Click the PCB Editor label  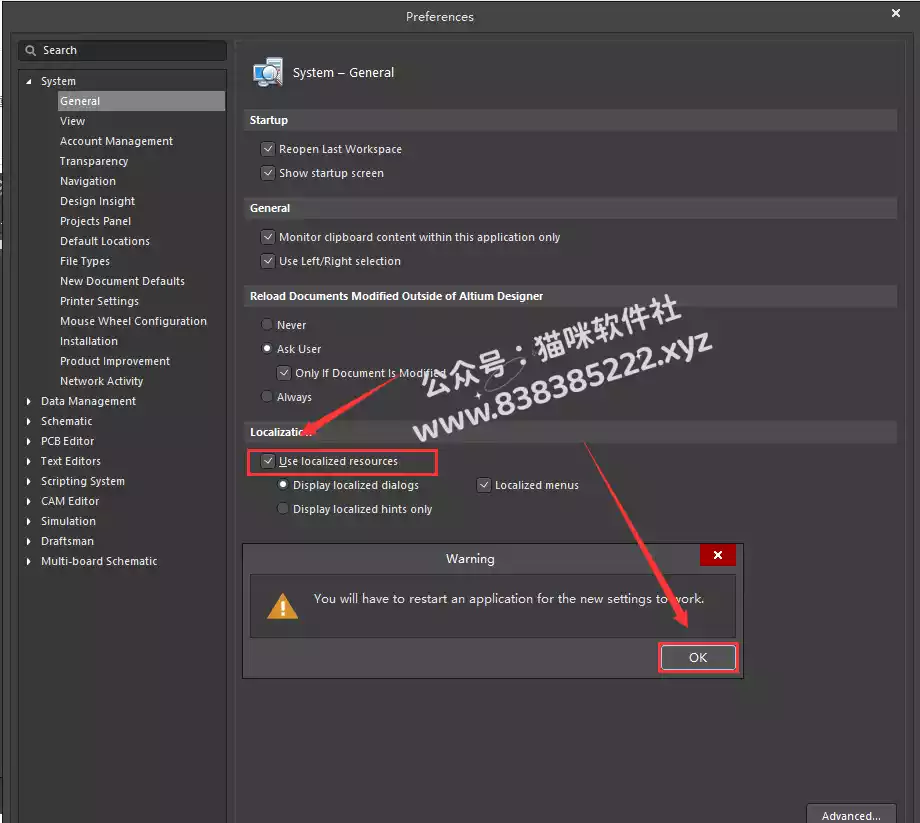tap(67, 441)
